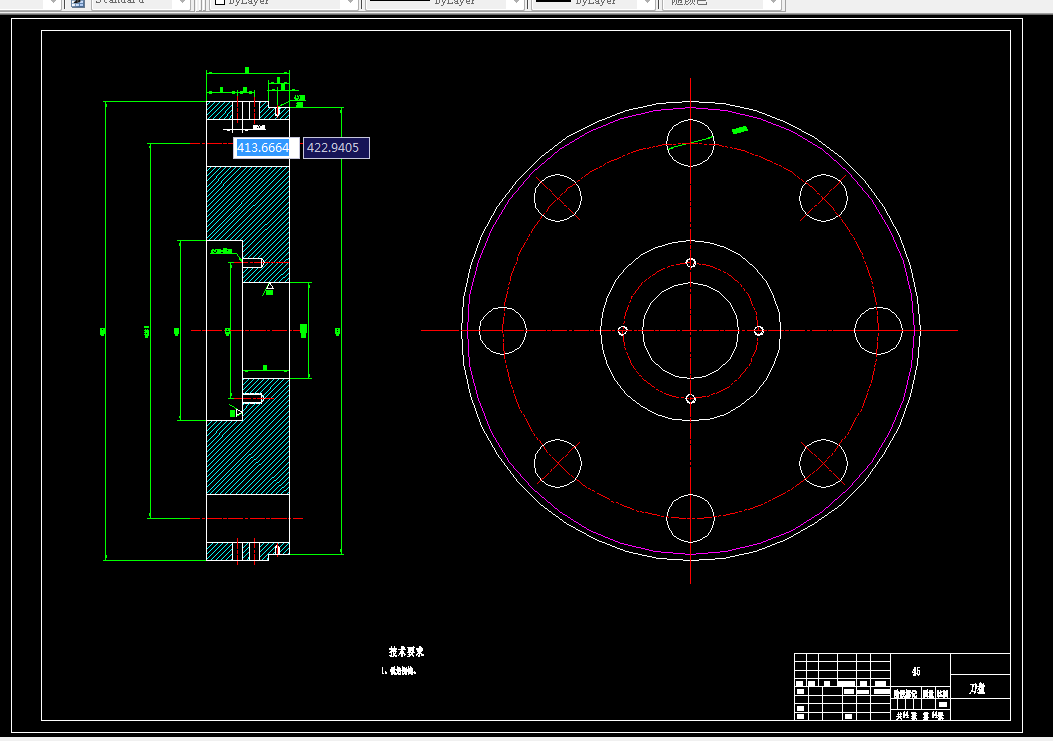Select the green leader label near the top bolt hole
The image size is (1053, 741).
[739, 130]
